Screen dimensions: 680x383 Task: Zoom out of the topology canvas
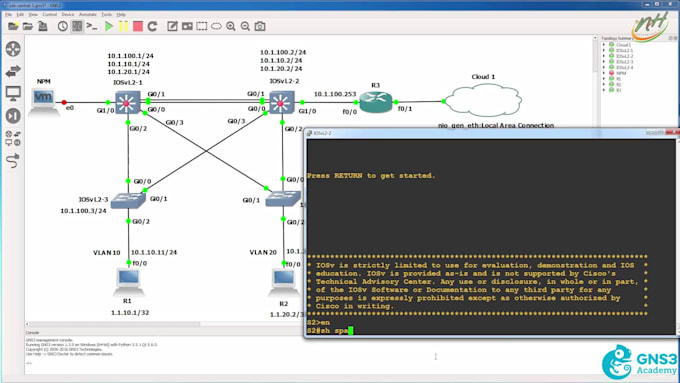click(x=245, y=26)
